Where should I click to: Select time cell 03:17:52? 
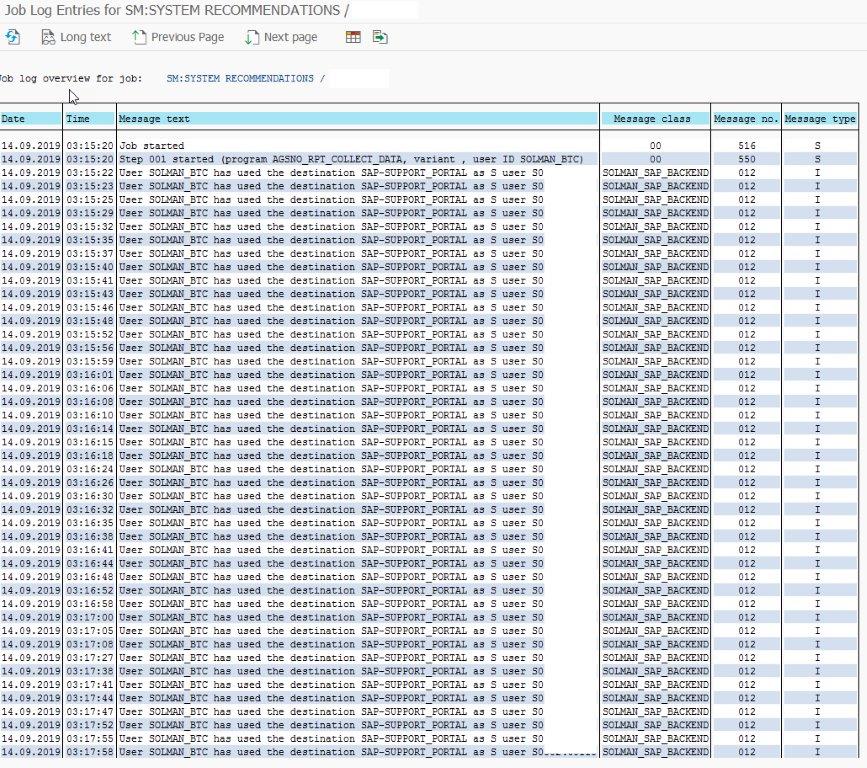pos(90,725)
